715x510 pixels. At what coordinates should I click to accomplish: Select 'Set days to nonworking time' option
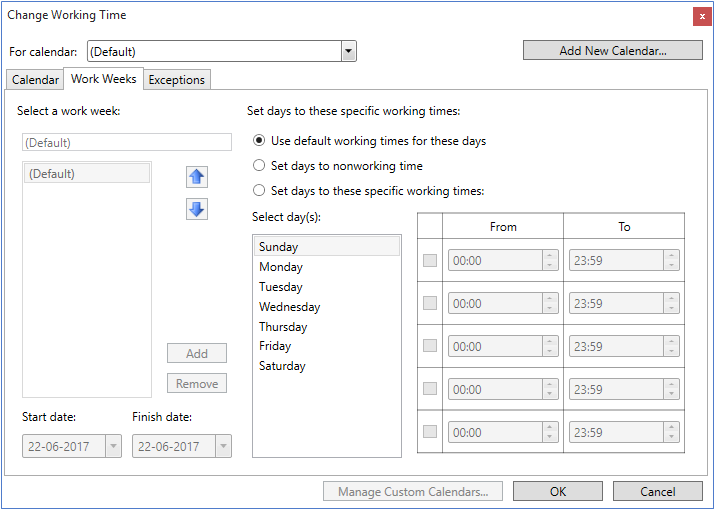click(x=260, y=166)
